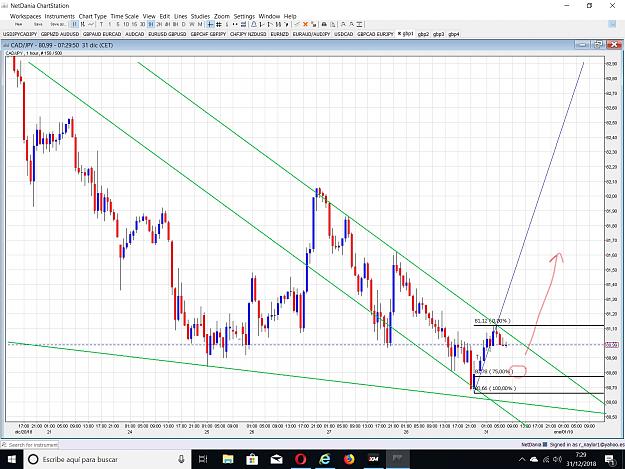Open Firefox from the taskbar

[349, 459]
